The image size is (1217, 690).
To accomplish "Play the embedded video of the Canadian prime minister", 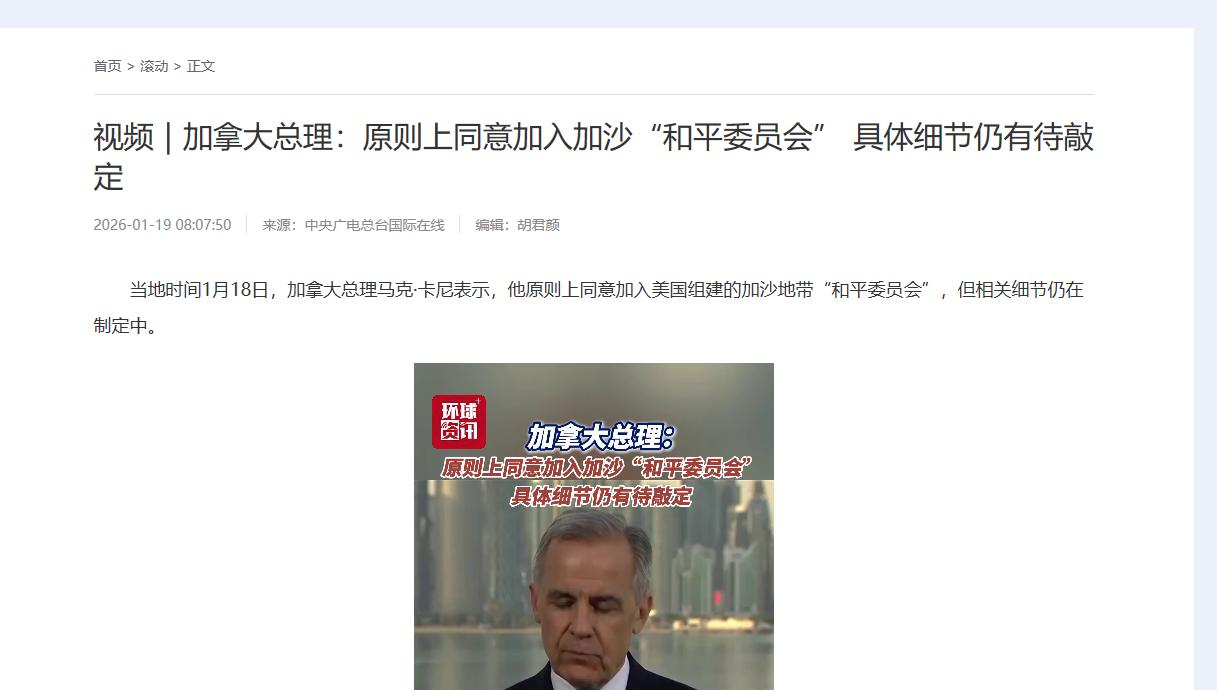I will pos(594,526).
